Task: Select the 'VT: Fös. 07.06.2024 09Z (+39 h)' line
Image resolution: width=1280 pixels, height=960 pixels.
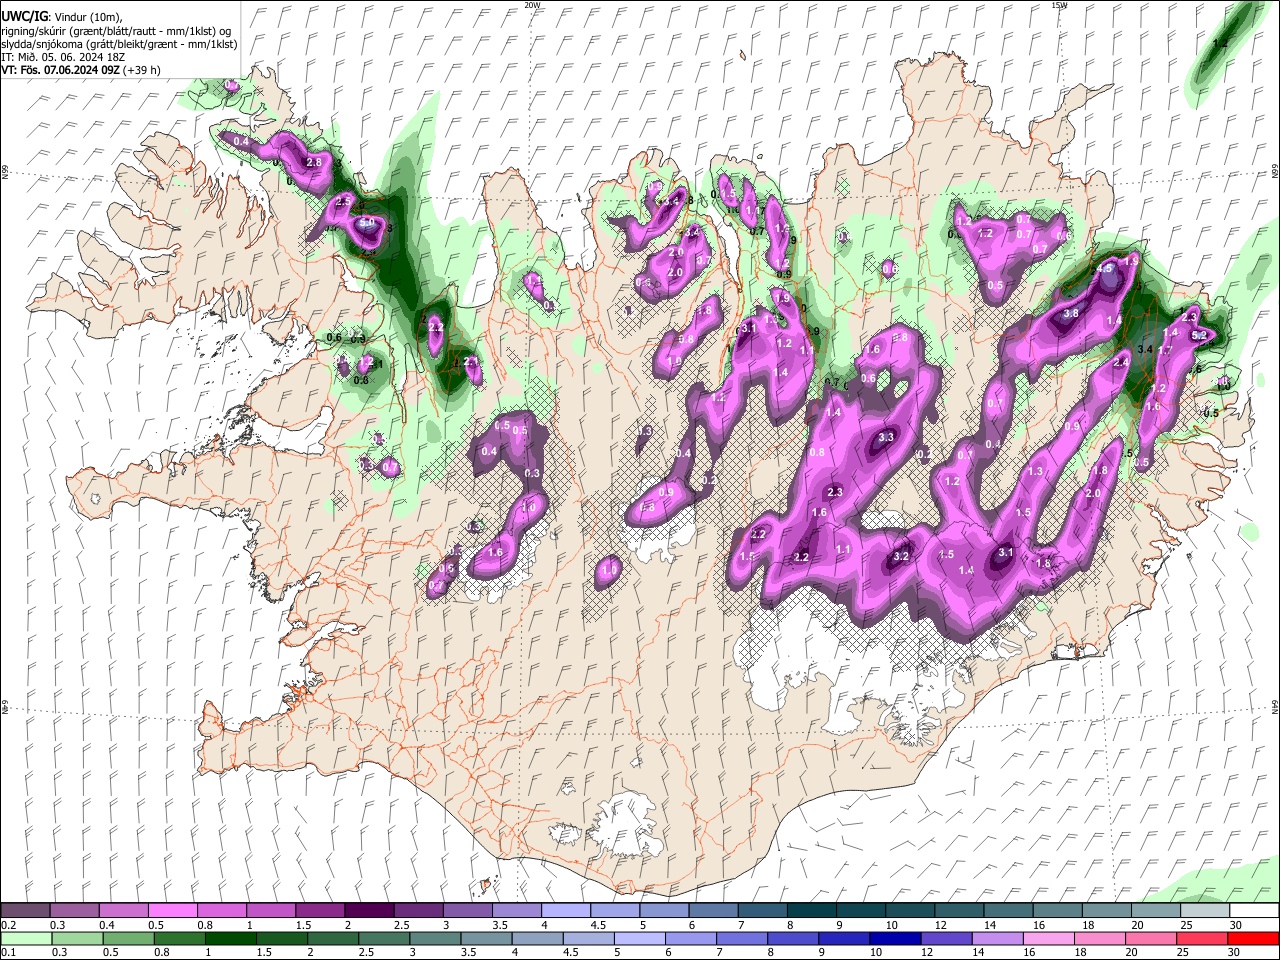Action: pyautogui.click(x=81, y=70)
